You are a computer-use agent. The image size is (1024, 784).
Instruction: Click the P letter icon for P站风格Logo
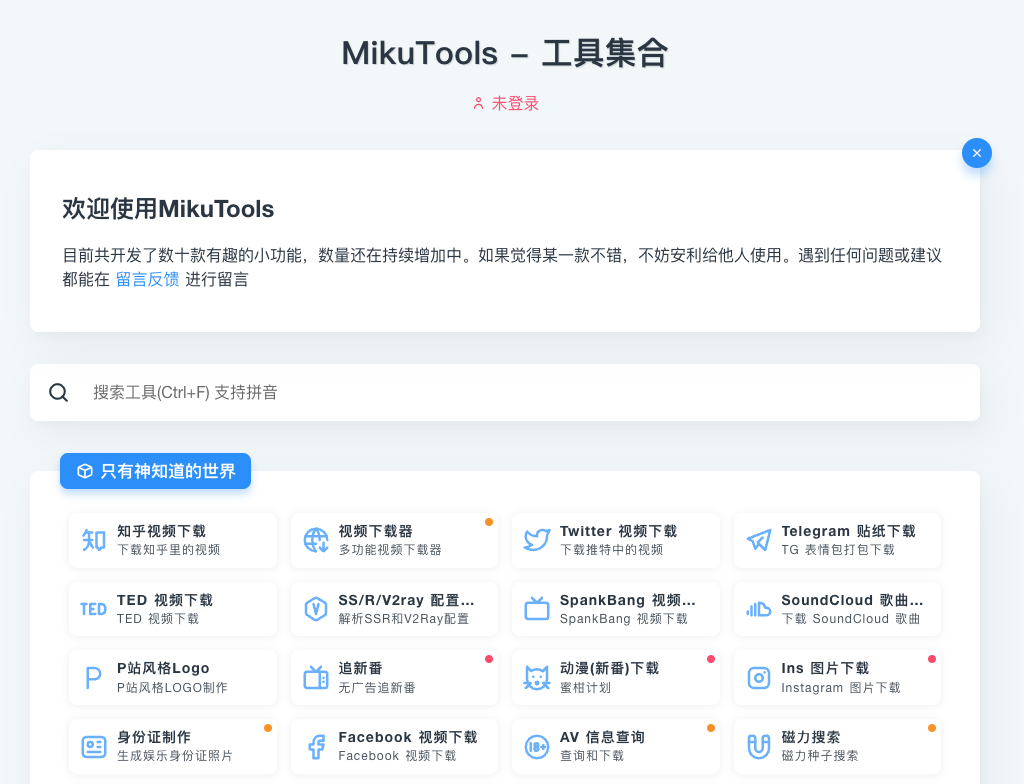point(93,678)
